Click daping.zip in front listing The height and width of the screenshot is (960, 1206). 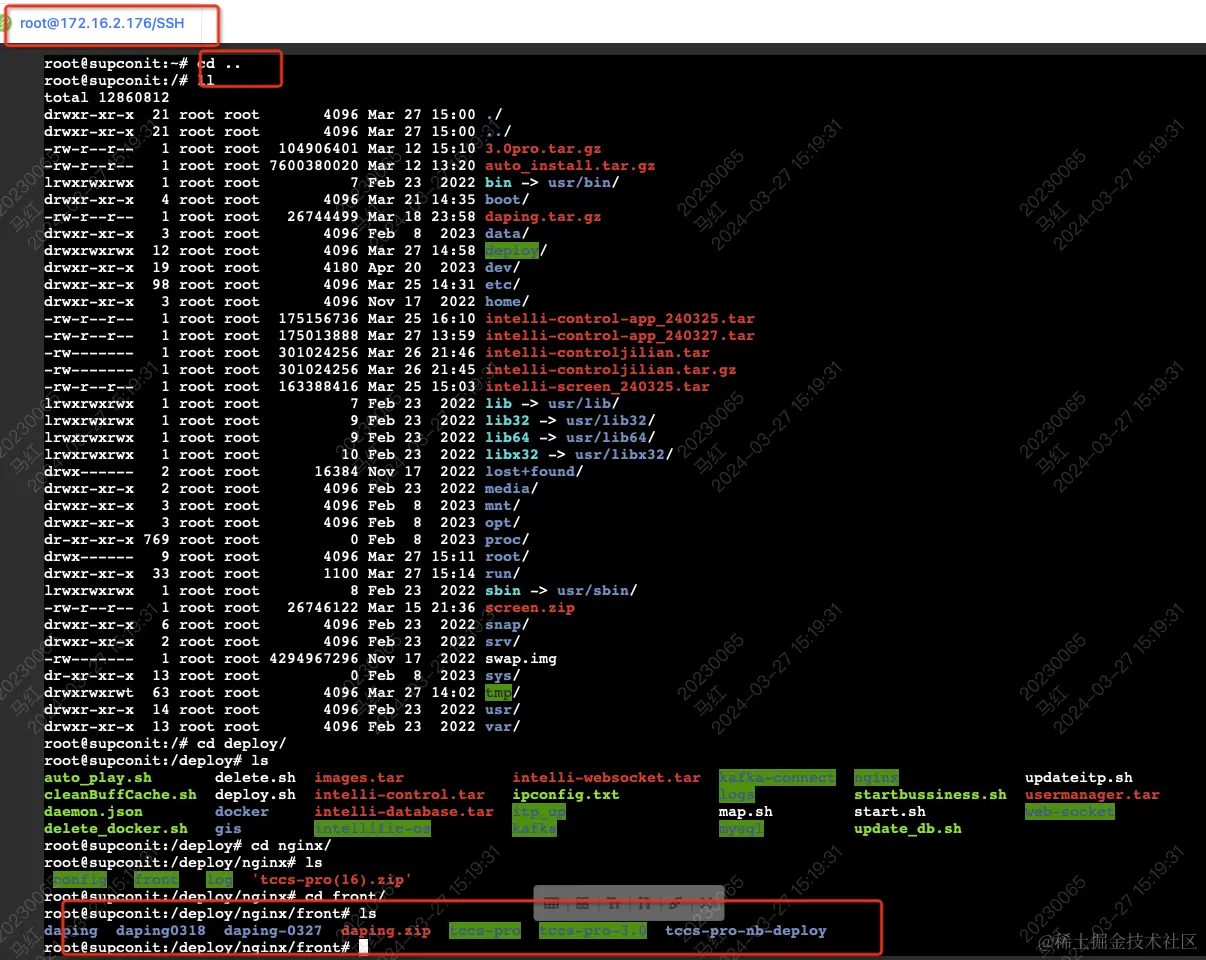386,930
